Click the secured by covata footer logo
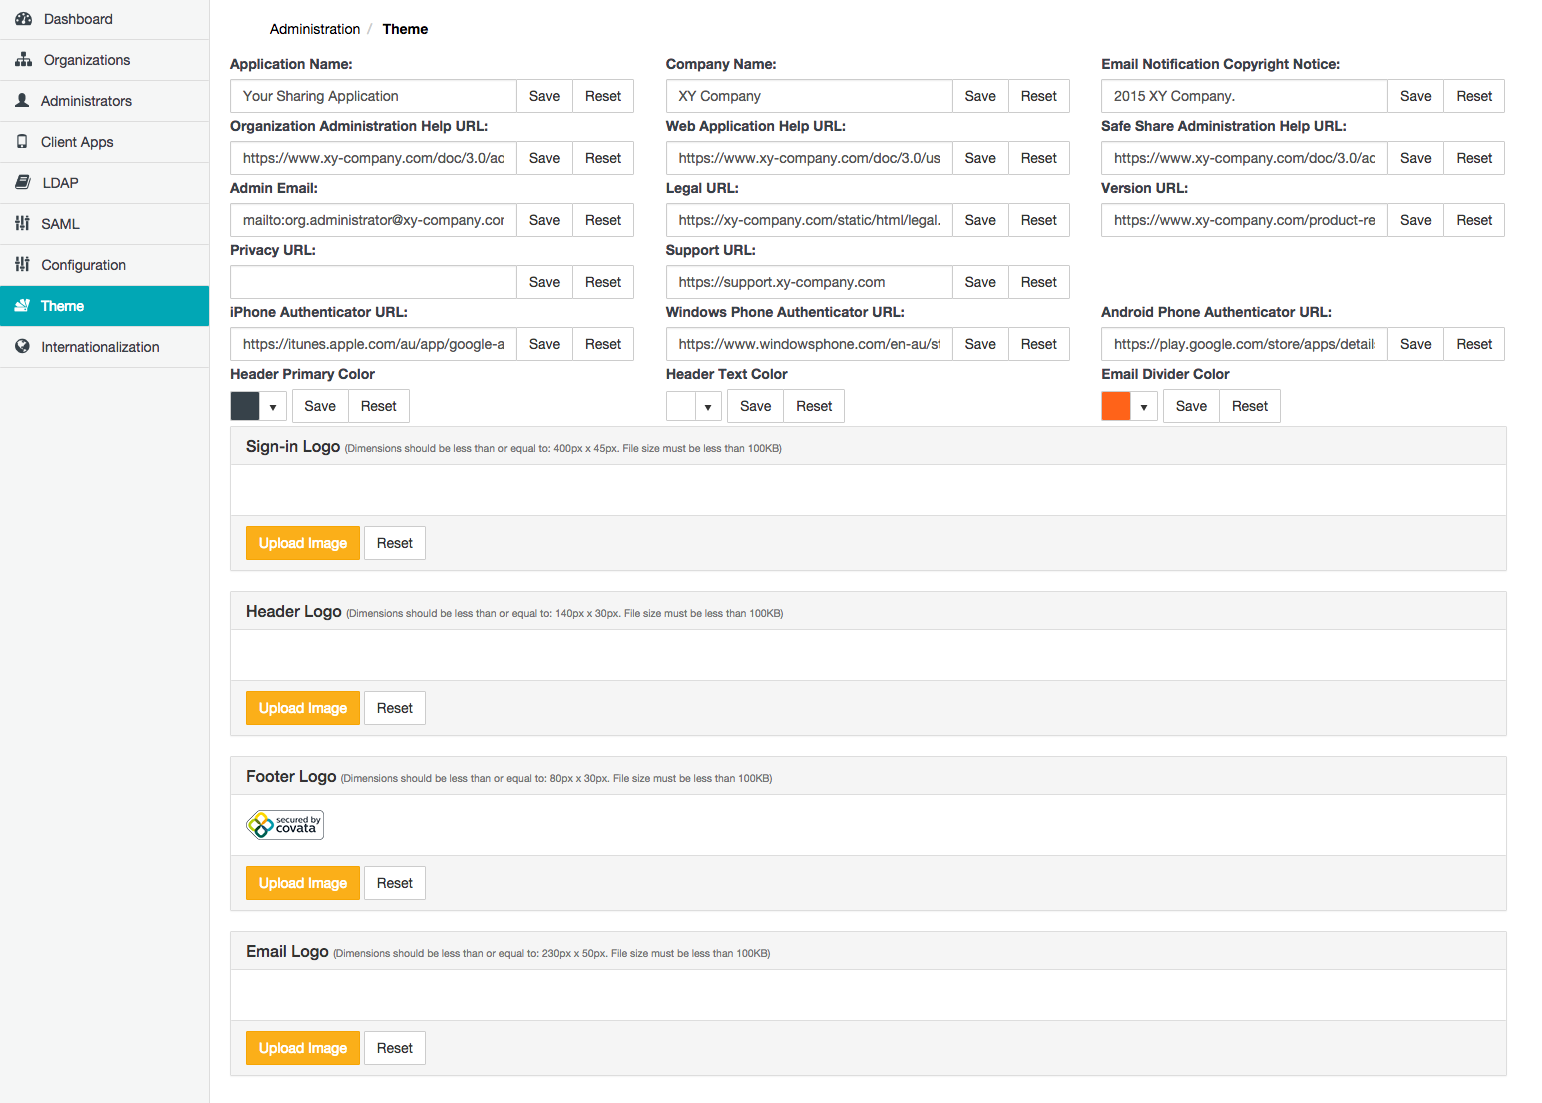This screenshot has height=1103, width=1542. pos(285,825)
